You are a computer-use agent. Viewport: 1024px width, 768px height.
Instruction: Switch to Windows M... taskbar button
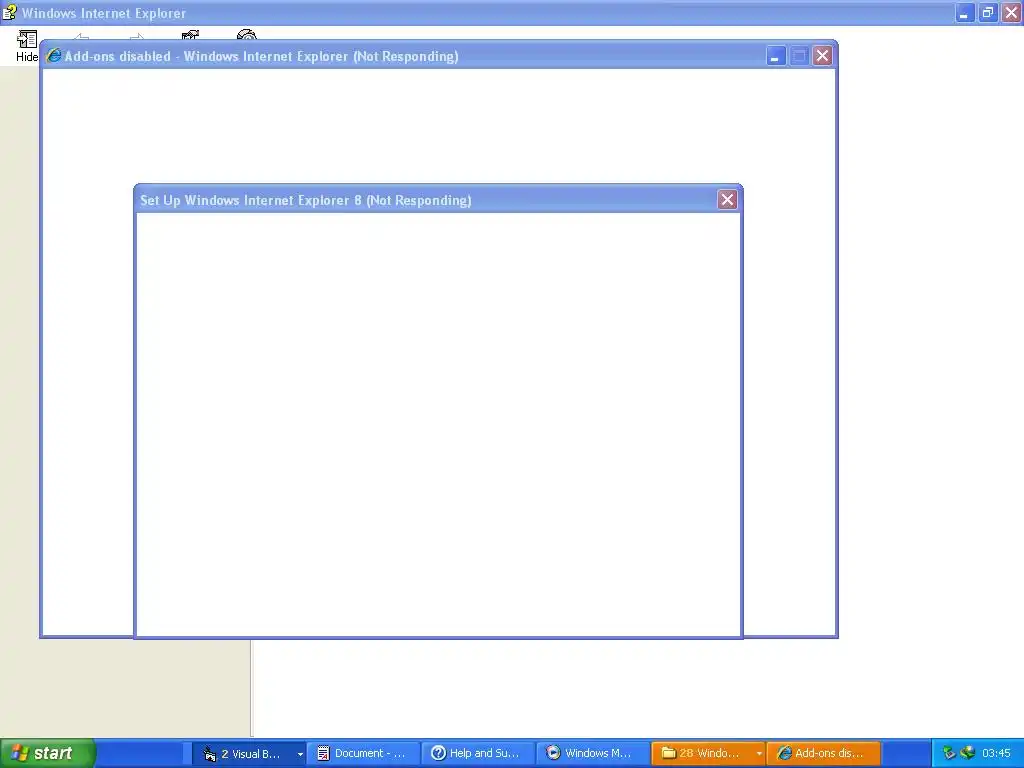point(592,754)
